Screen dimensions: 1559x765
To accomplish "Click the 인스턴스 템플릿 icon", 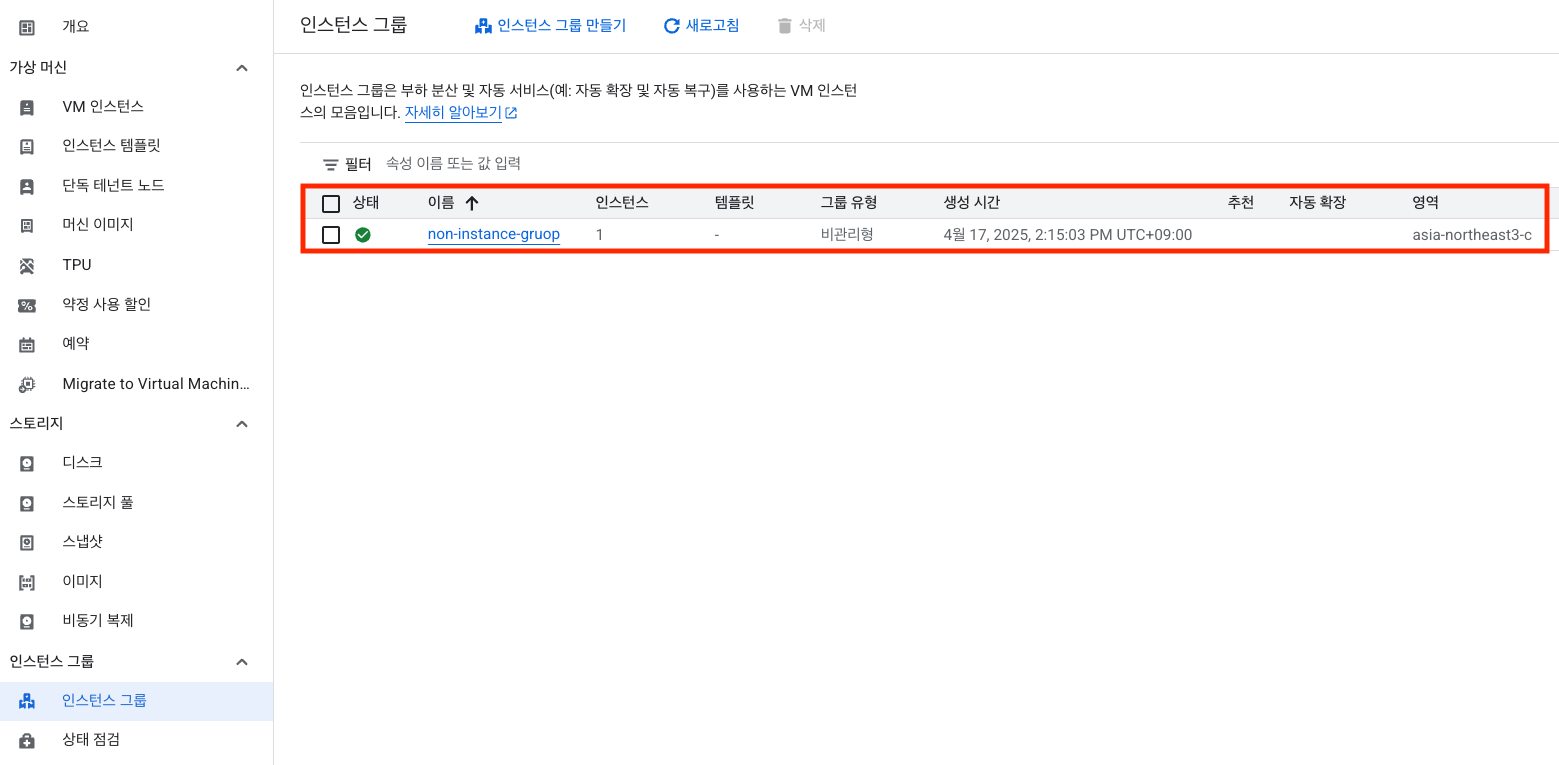I will [27, 146].
